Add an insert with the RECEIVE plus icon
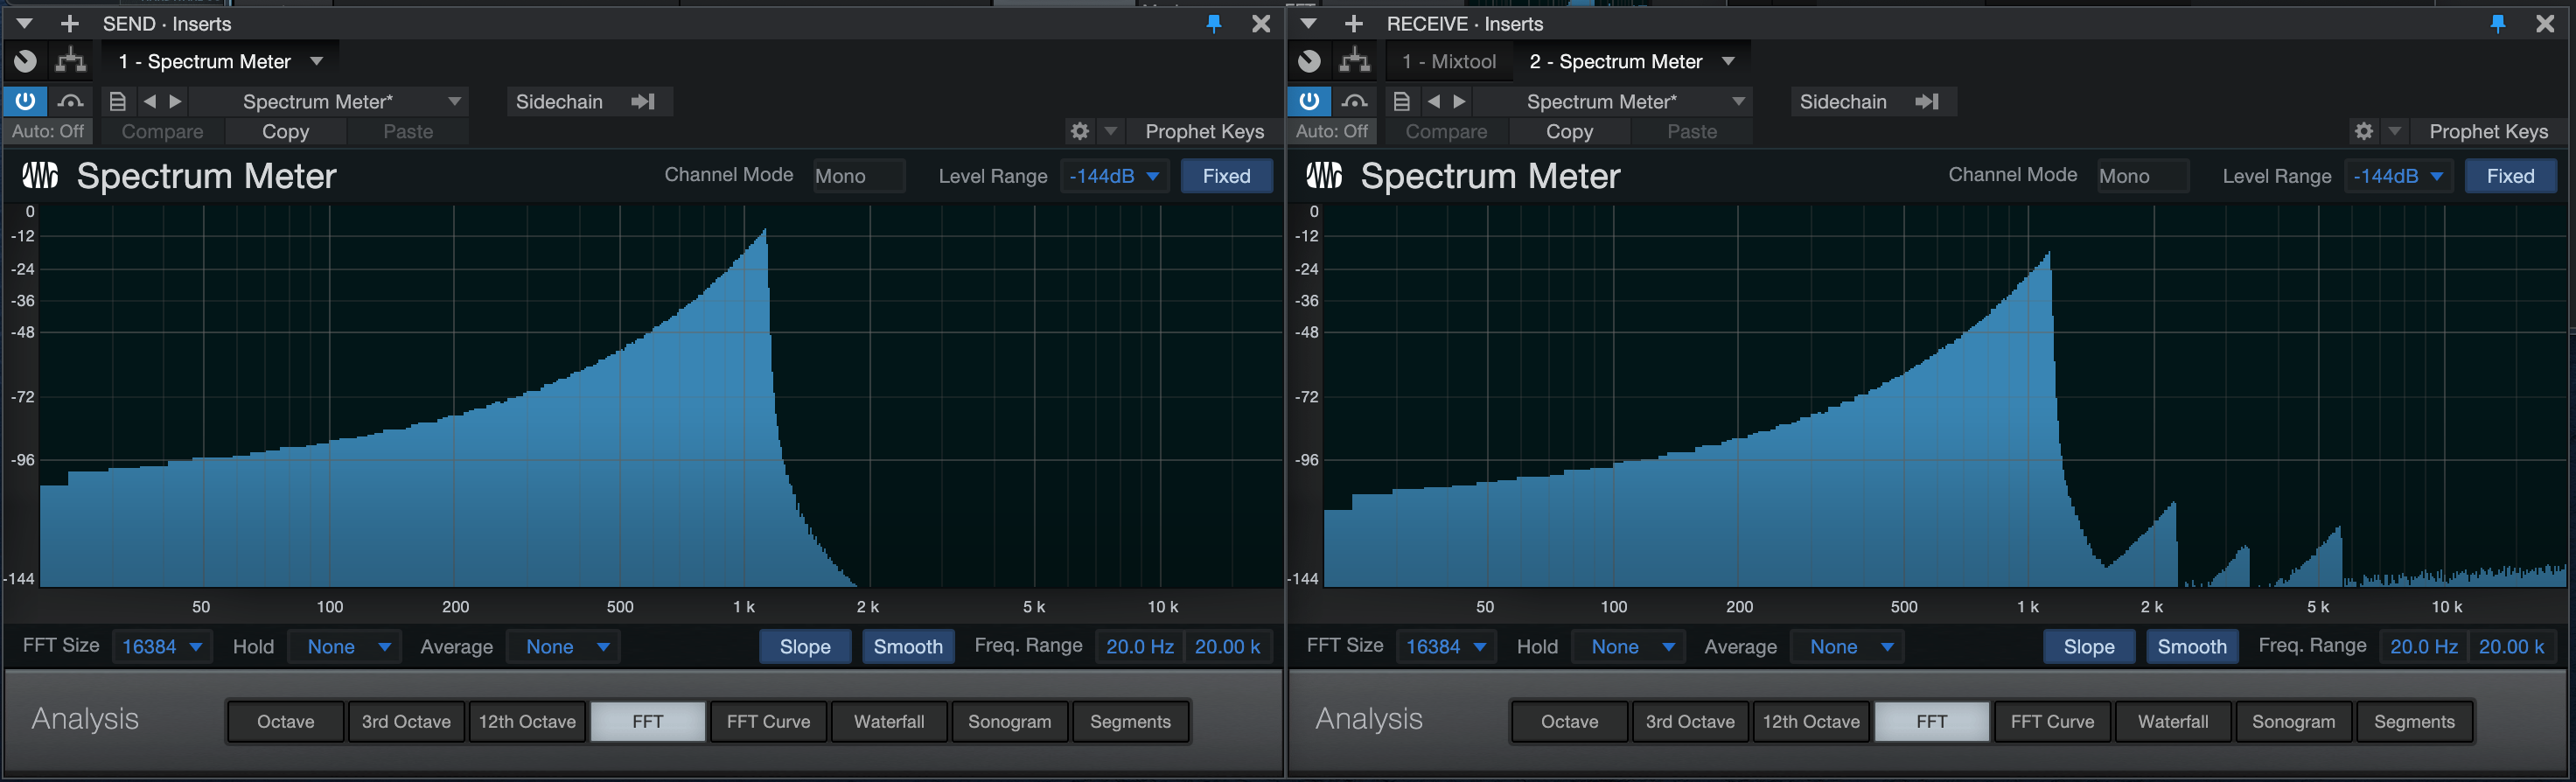The image size is (2576, 782). 1353,23
